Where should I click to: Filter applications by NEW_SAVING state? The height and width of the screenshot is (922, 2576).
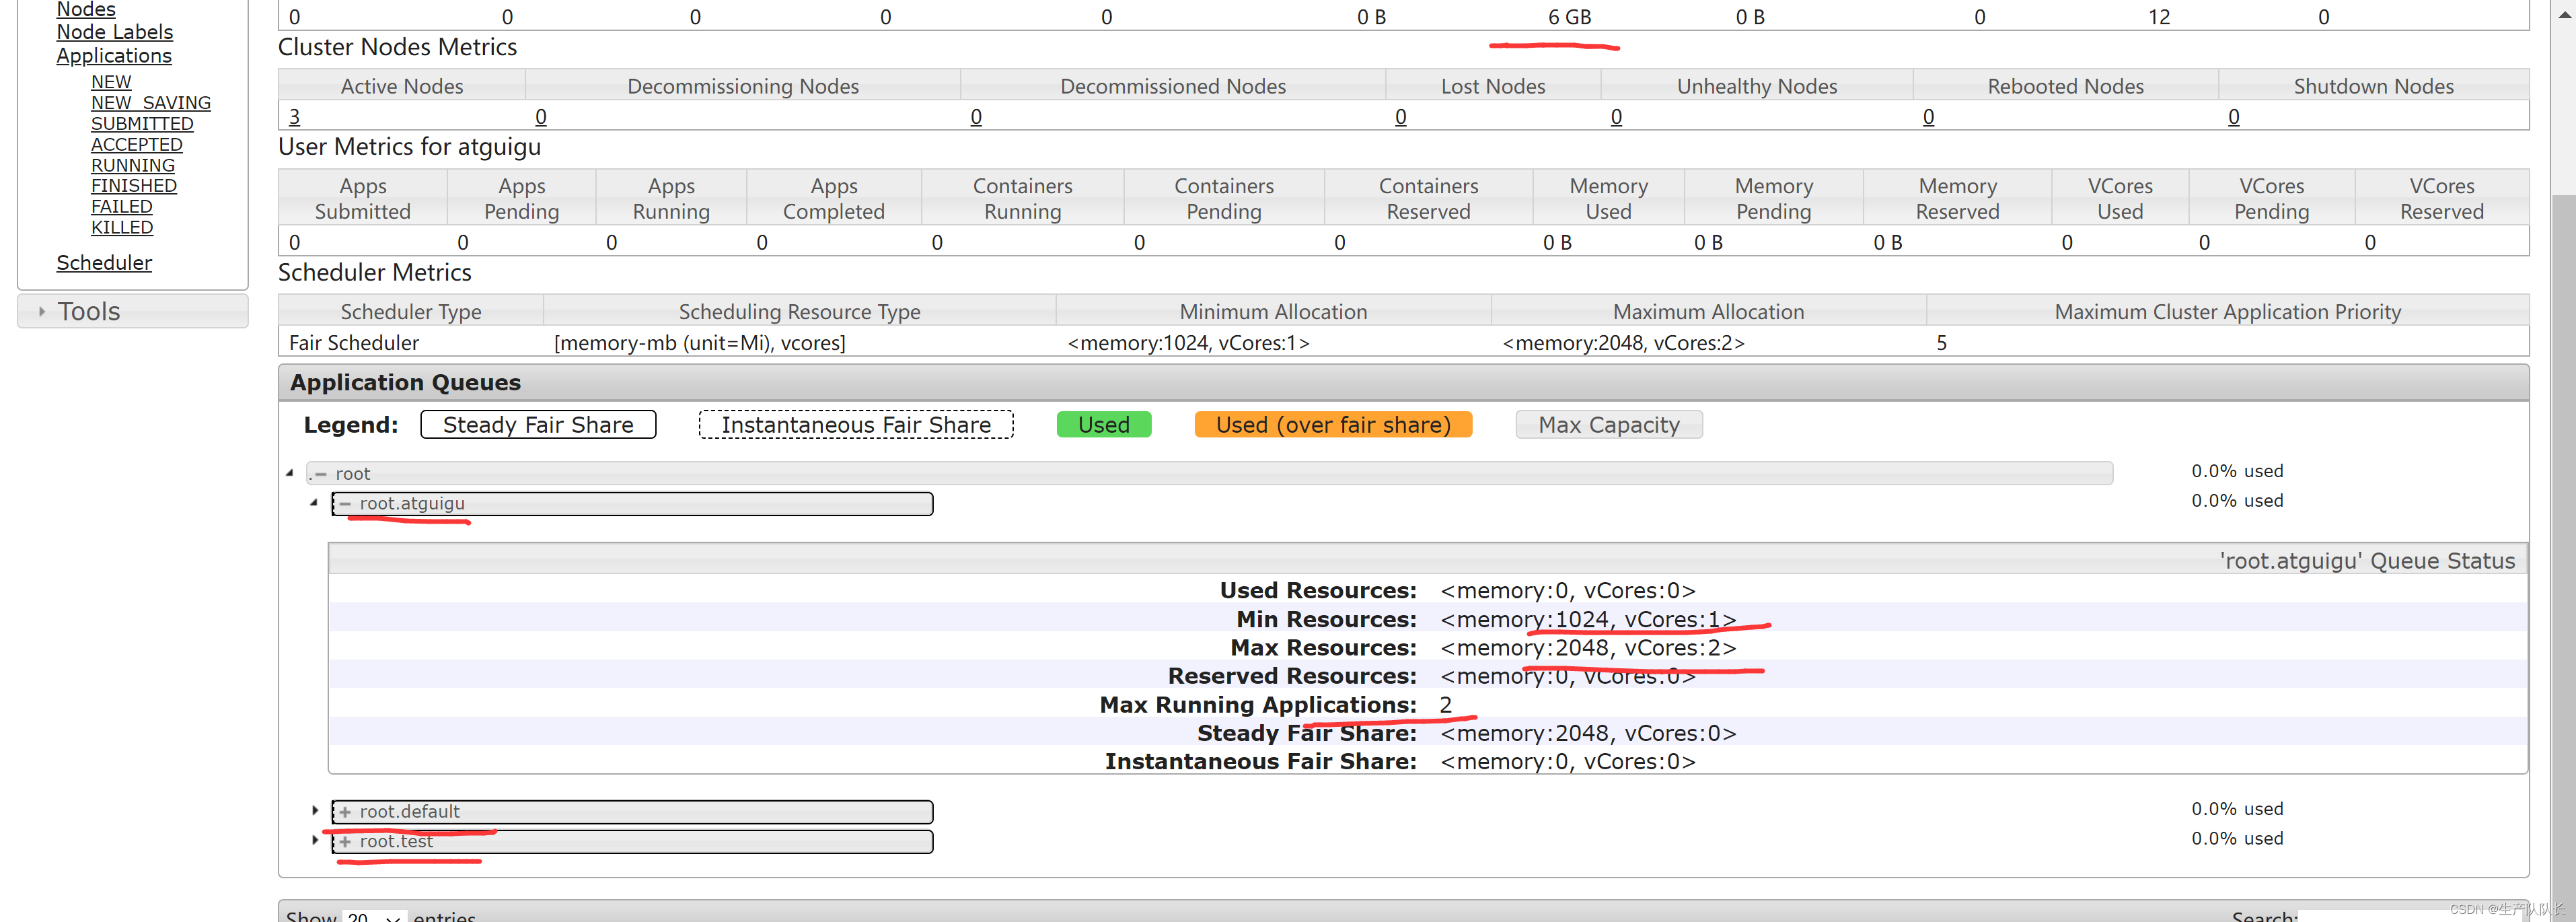click(151, 103)
